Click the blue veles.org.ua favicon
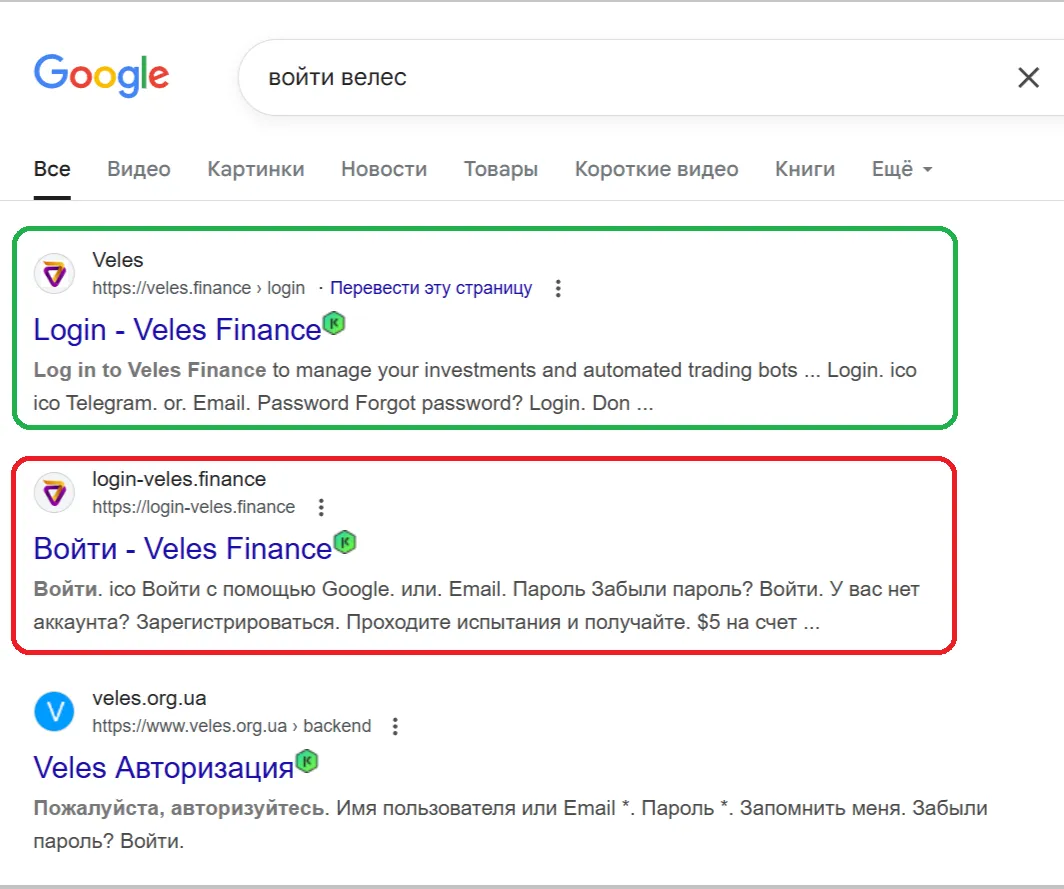This screenshot has width=1064, height=889. click(x=54, y=711)
